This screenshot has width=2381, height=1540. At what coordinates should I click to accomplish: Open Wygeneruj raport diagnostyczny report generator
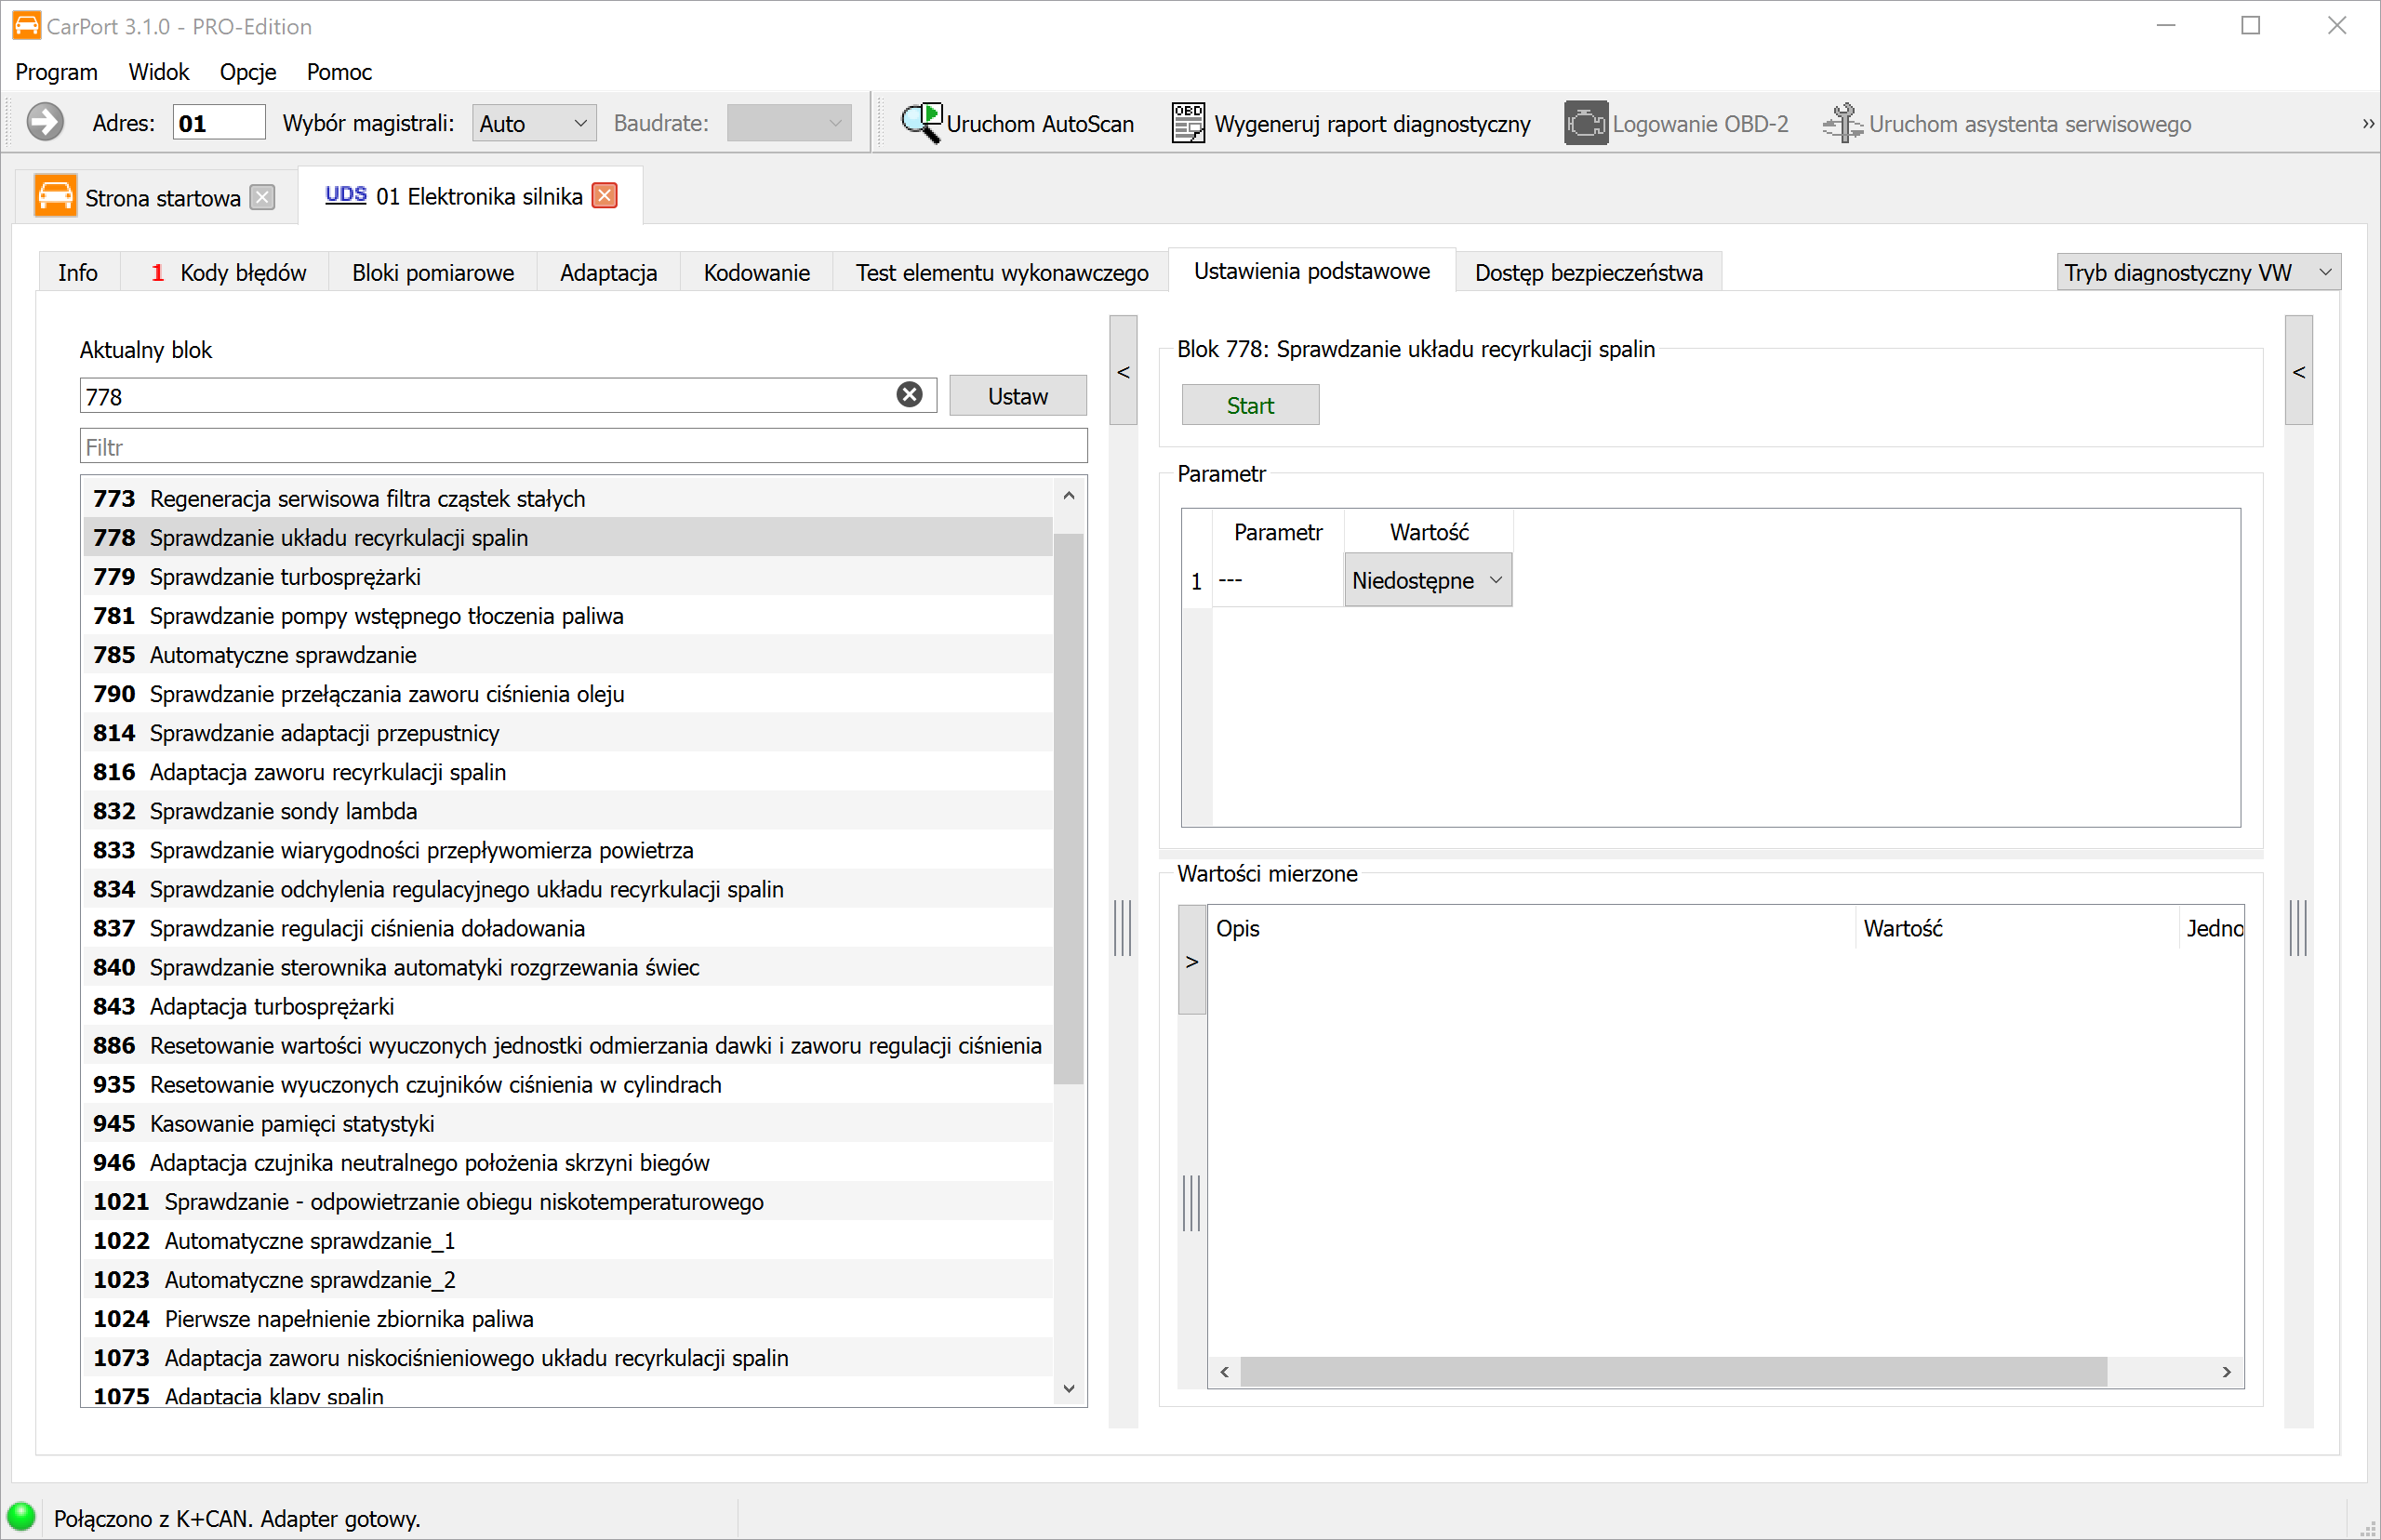1350,123
